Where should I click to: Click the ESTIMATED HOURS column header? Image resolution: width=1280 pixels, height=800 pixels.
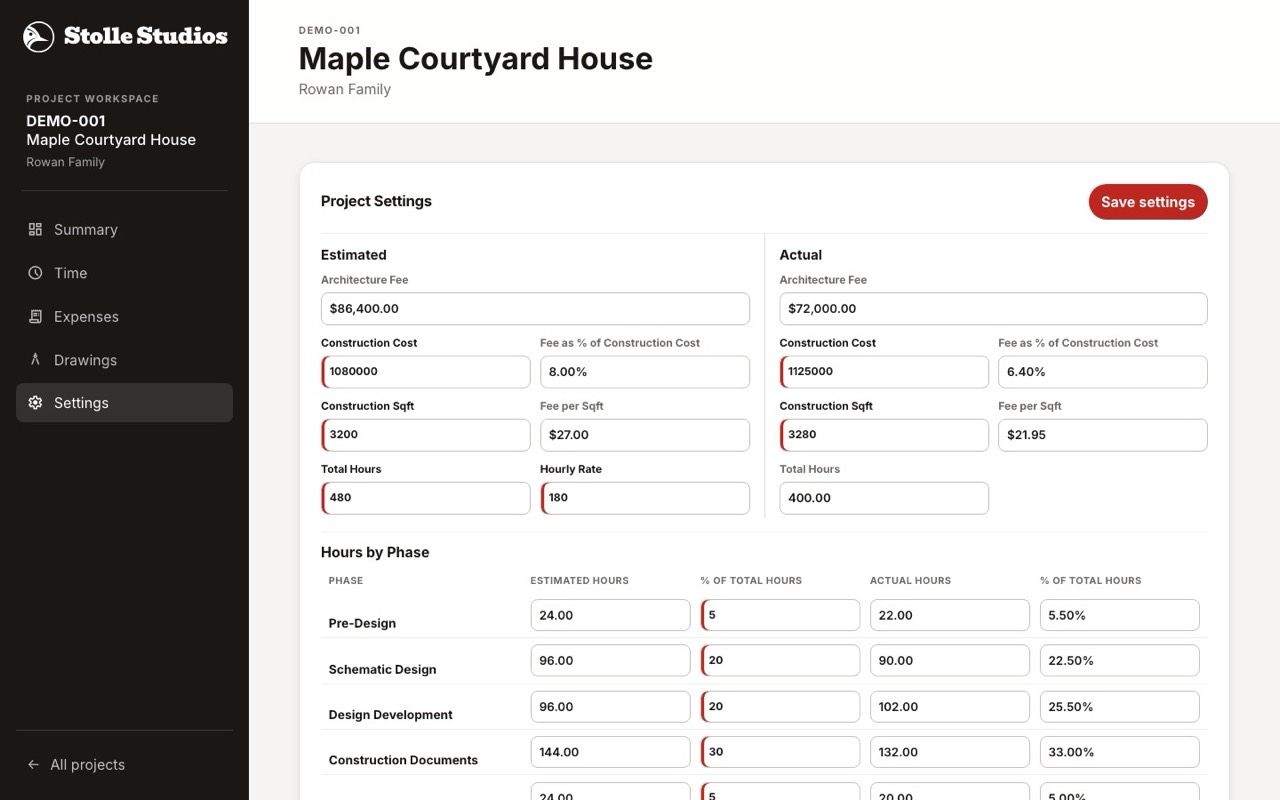[x=579, y=580]
